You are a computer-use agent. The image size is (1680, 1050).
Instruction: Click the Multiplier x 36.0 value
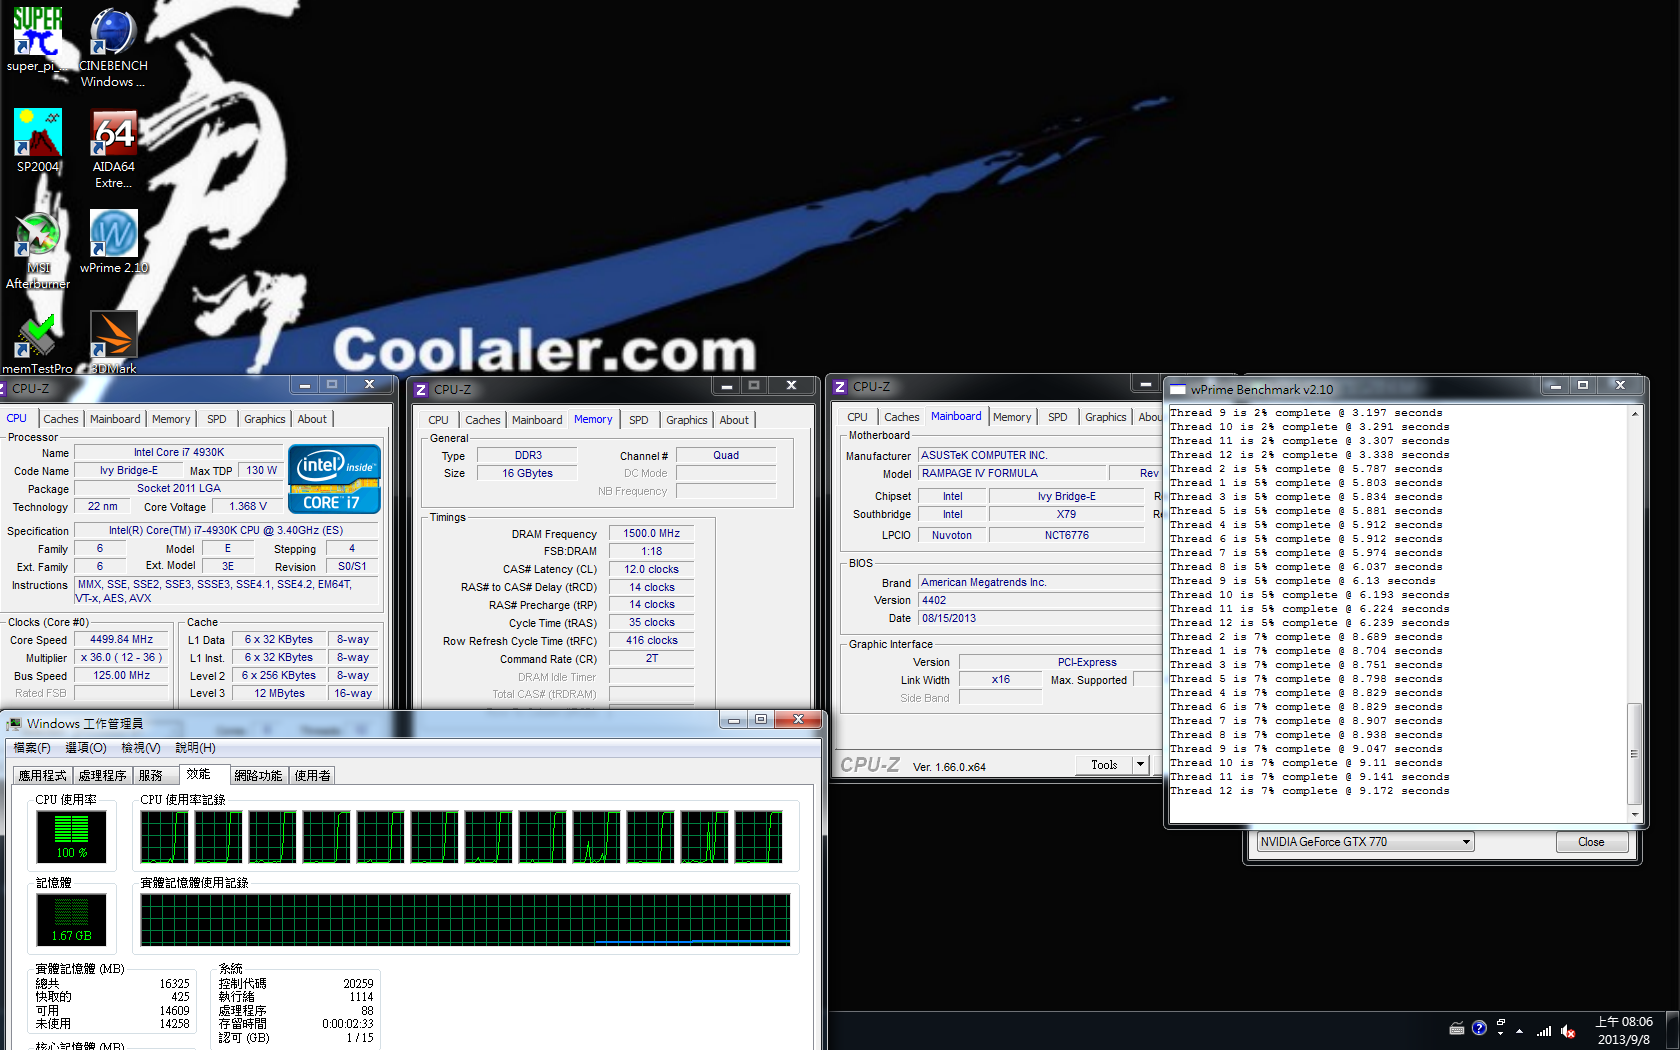[122, 658]
